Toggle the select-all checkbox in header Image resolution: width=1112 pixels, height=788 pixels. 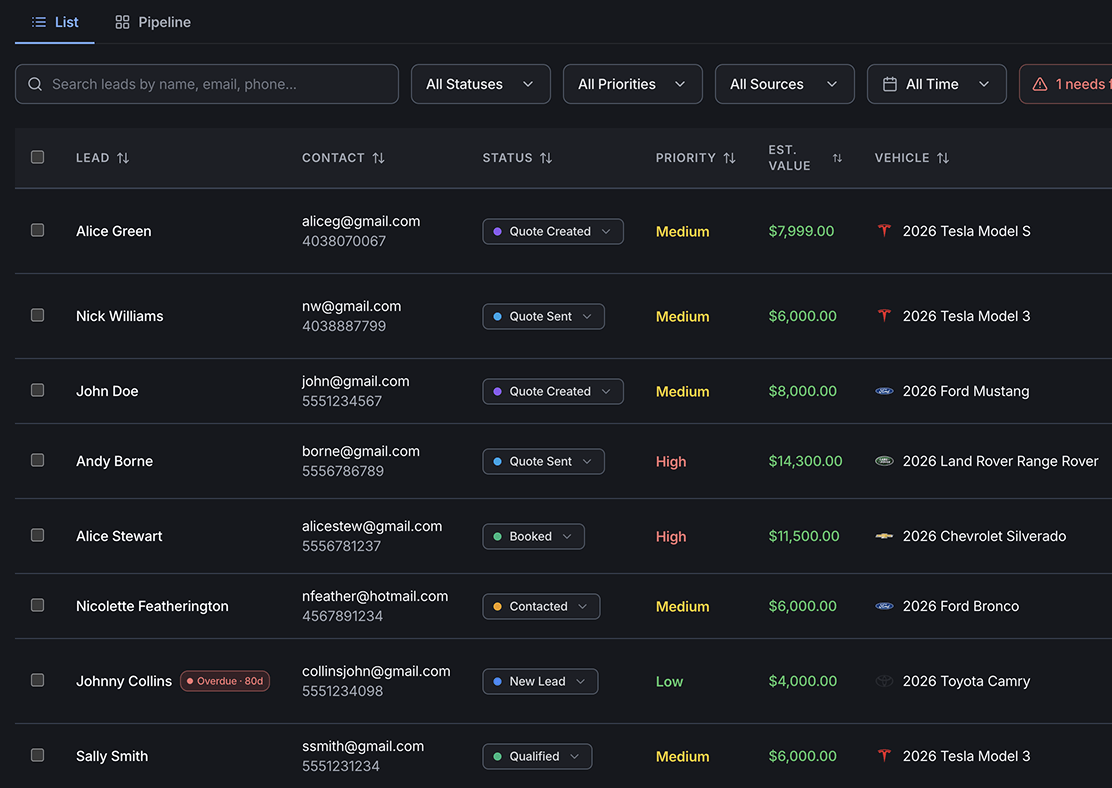click(x=38, y=157)
